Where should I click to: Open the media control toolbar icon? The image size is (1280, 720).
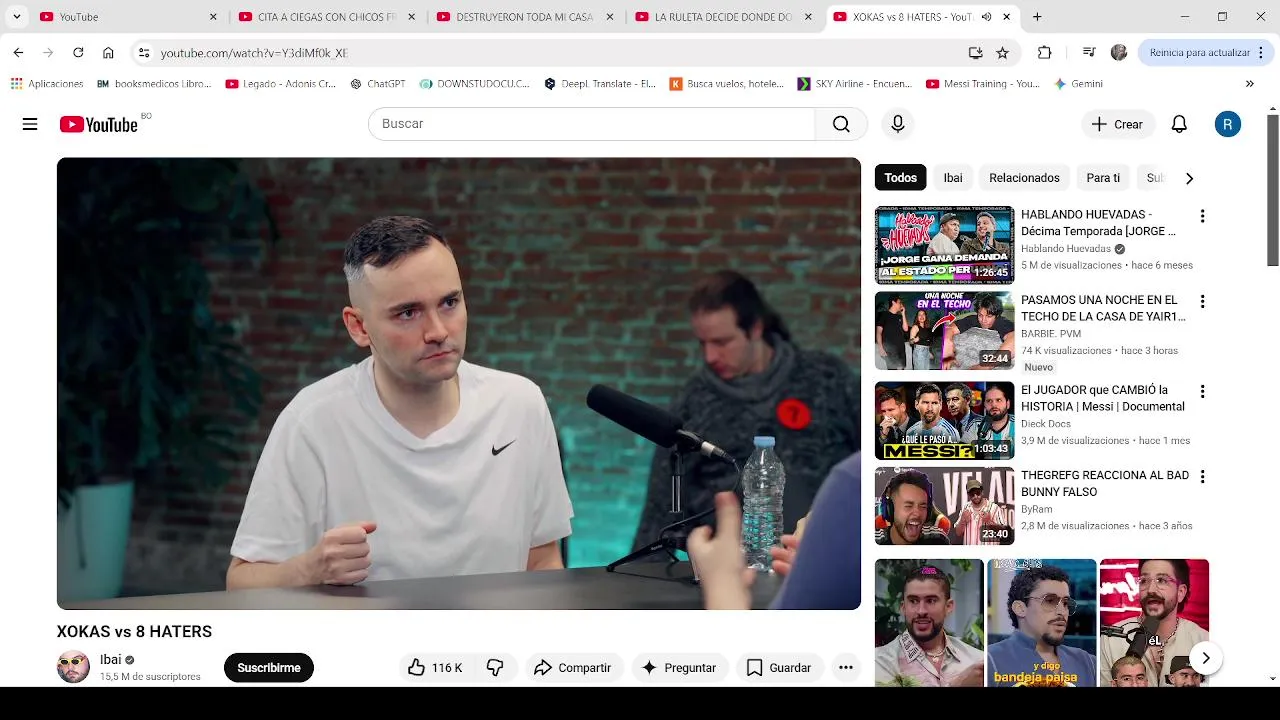[x=1088, y=53]
